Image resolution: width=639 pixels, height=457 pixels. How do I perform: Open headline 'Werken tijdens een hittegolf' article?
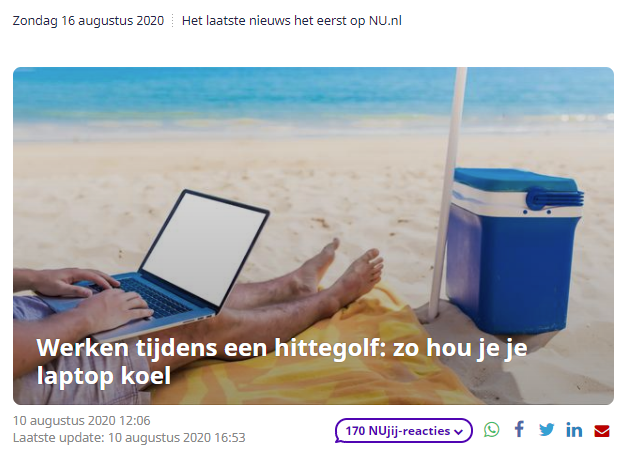click(282, 362)
